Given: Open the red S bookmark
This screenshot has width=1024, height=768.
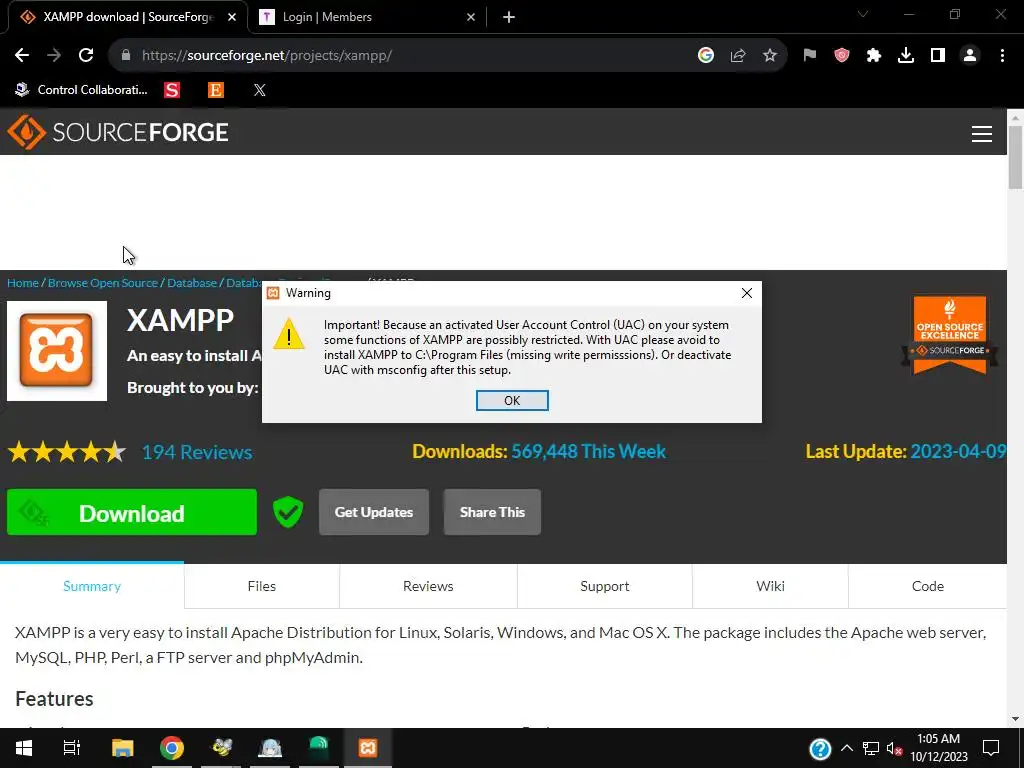Looking at the screenshot, I should (172, 90).
